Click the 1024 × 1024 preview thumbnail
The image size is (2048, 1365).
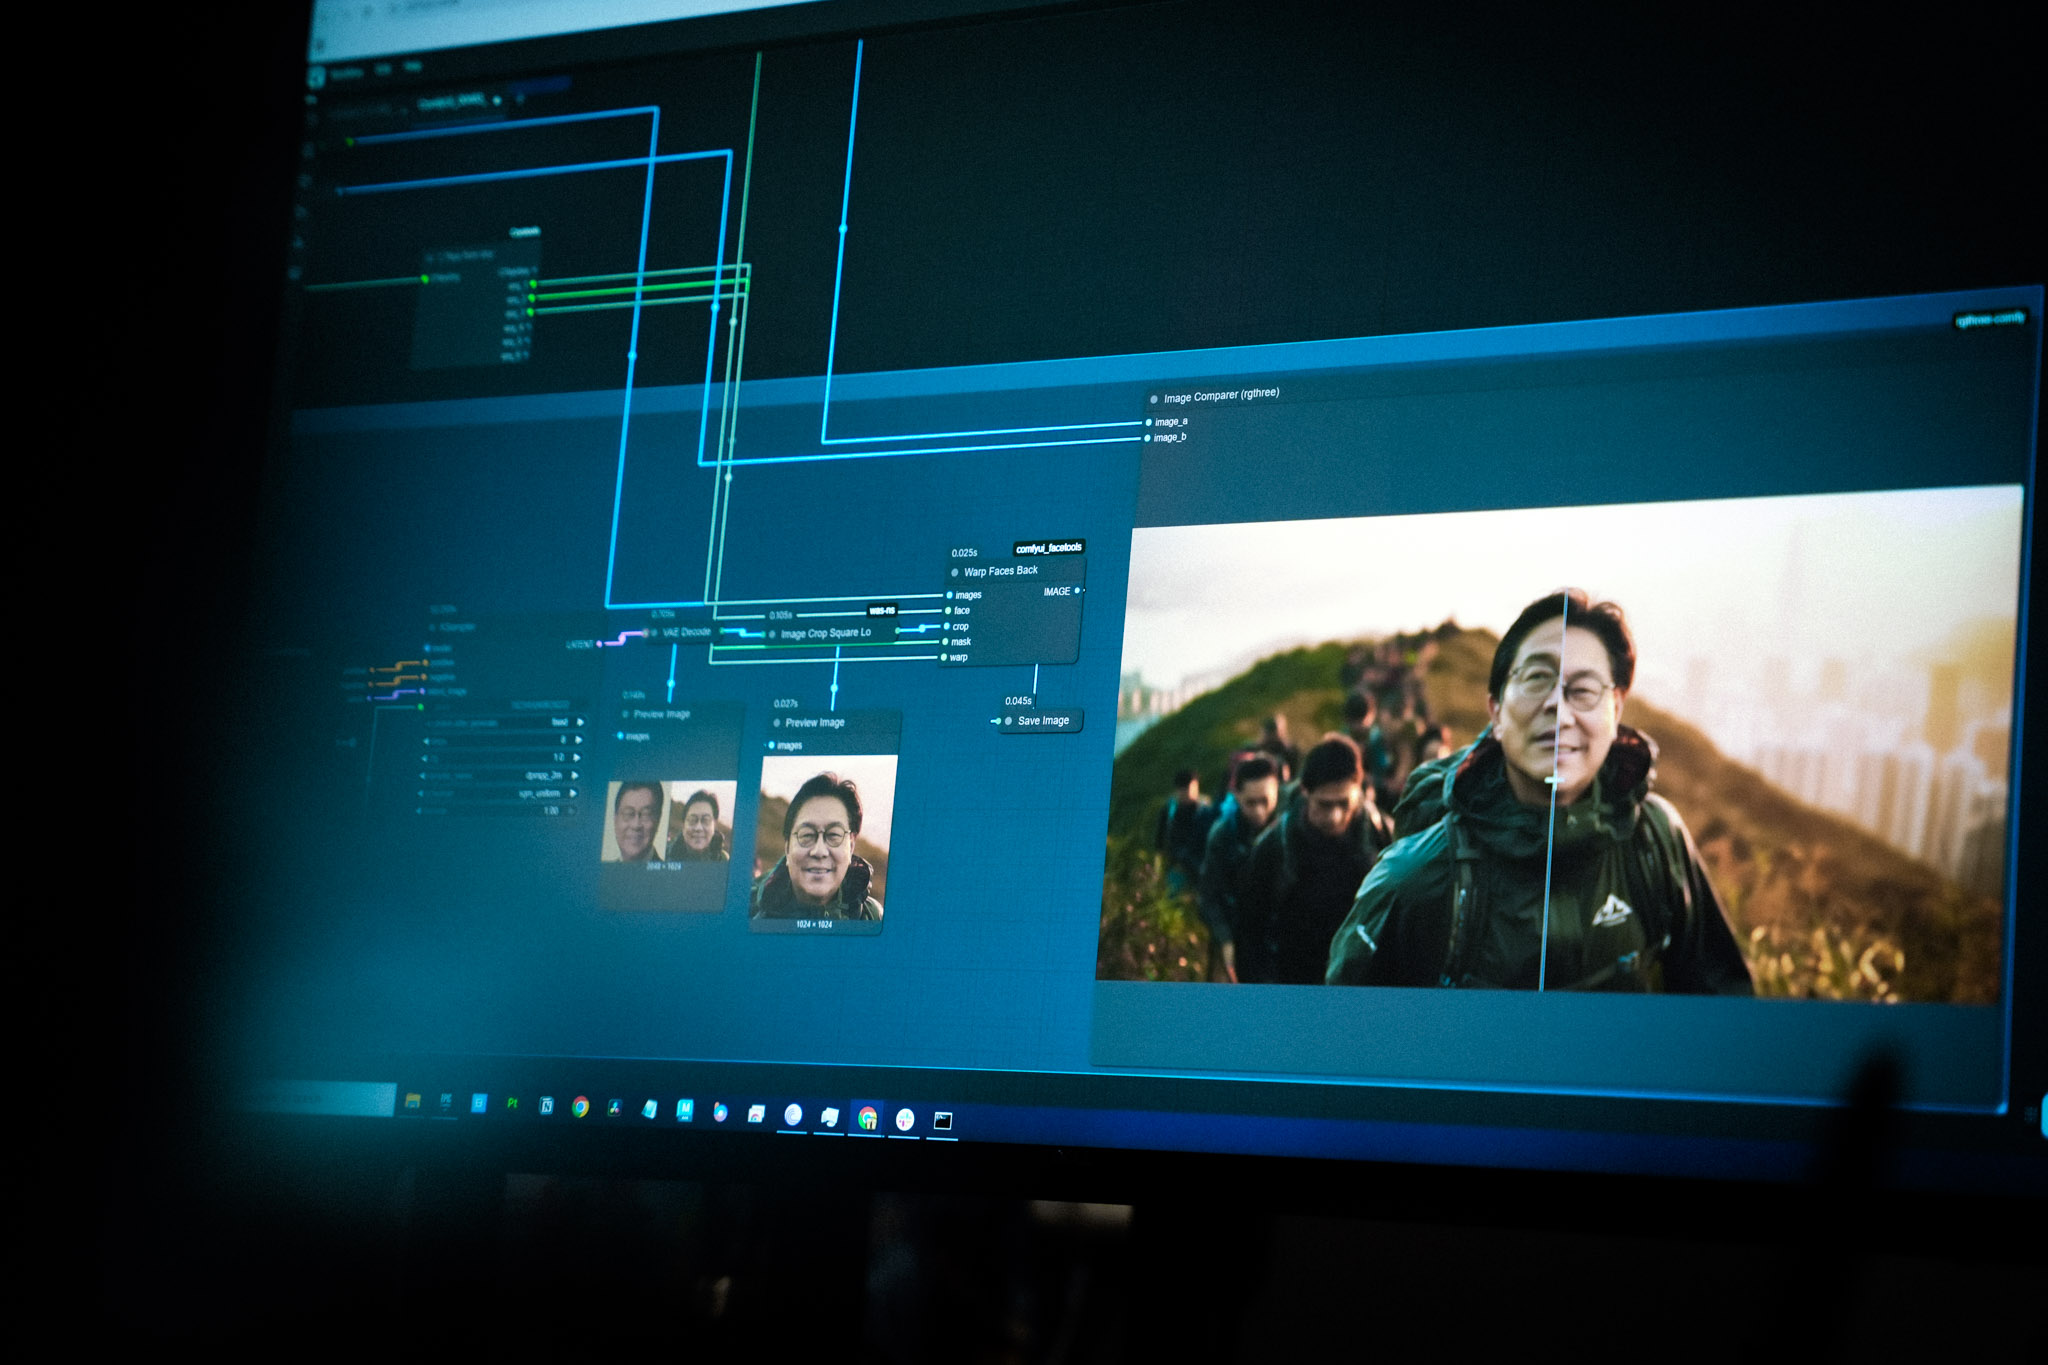(823, 838)
